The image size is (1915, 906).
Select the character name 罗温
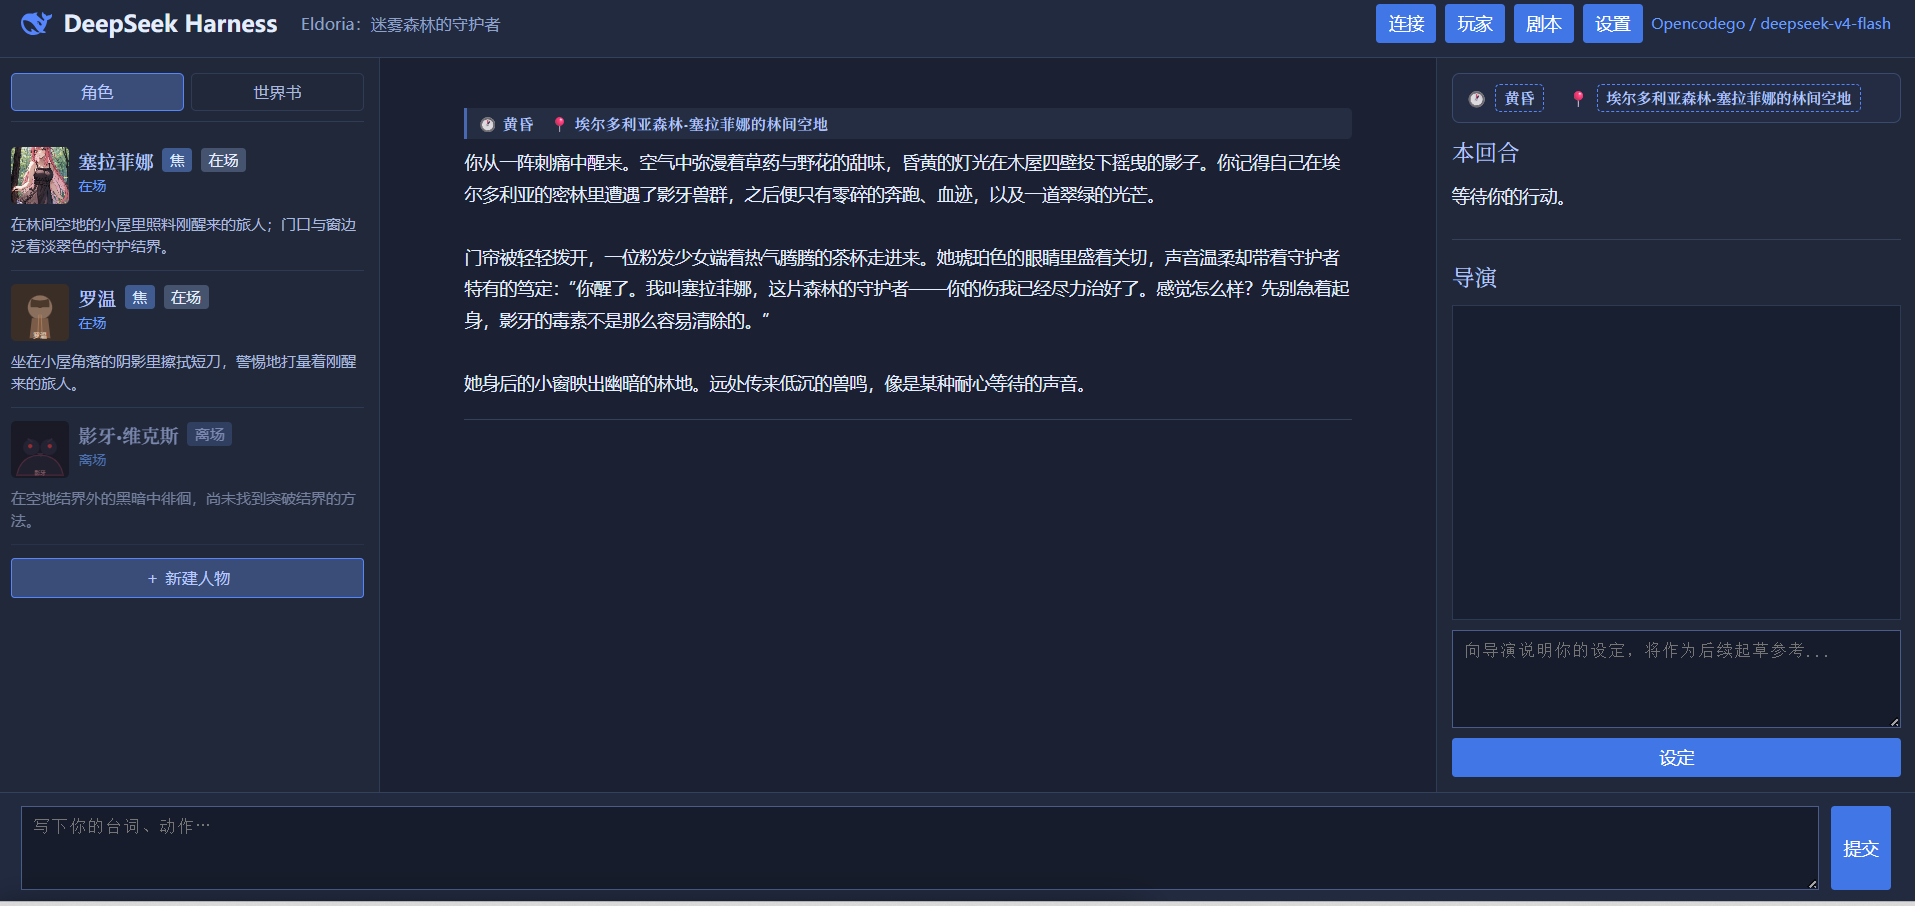click(x=97, y=299)
